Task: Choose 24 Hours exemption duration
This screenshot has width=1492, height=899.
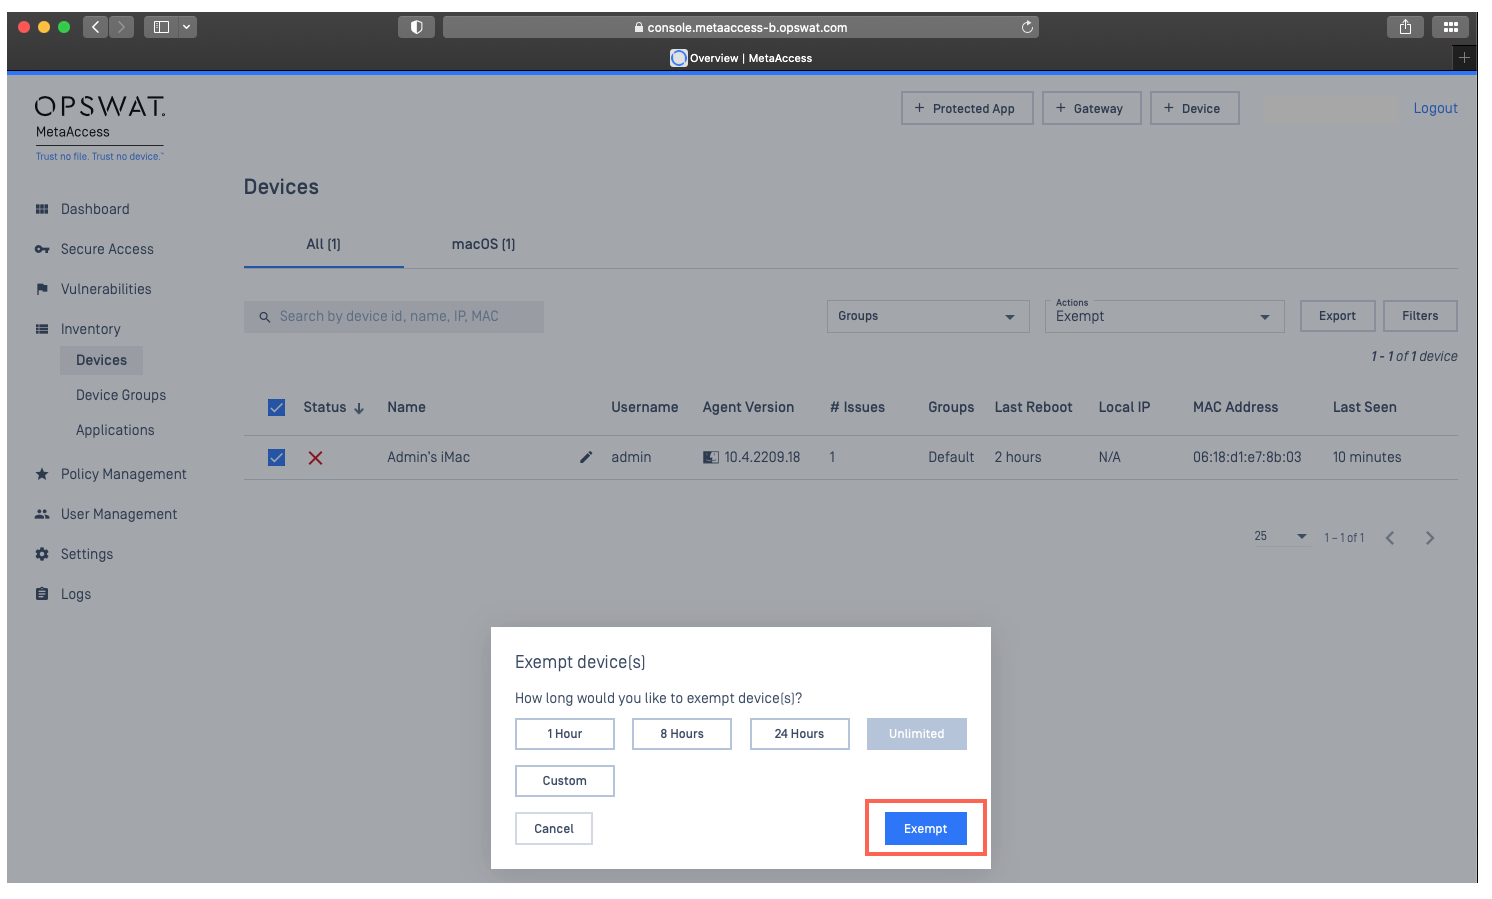Action: [800, 734]
